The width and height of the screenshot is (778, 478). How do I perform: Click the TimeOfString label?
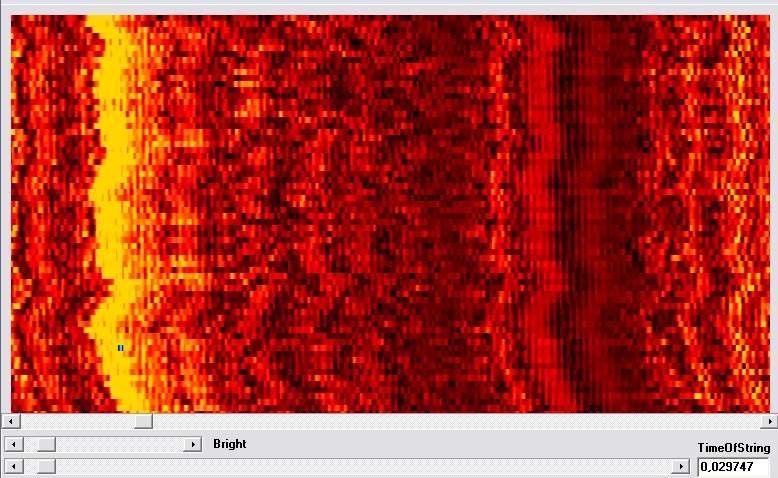(x=733, y=448)
